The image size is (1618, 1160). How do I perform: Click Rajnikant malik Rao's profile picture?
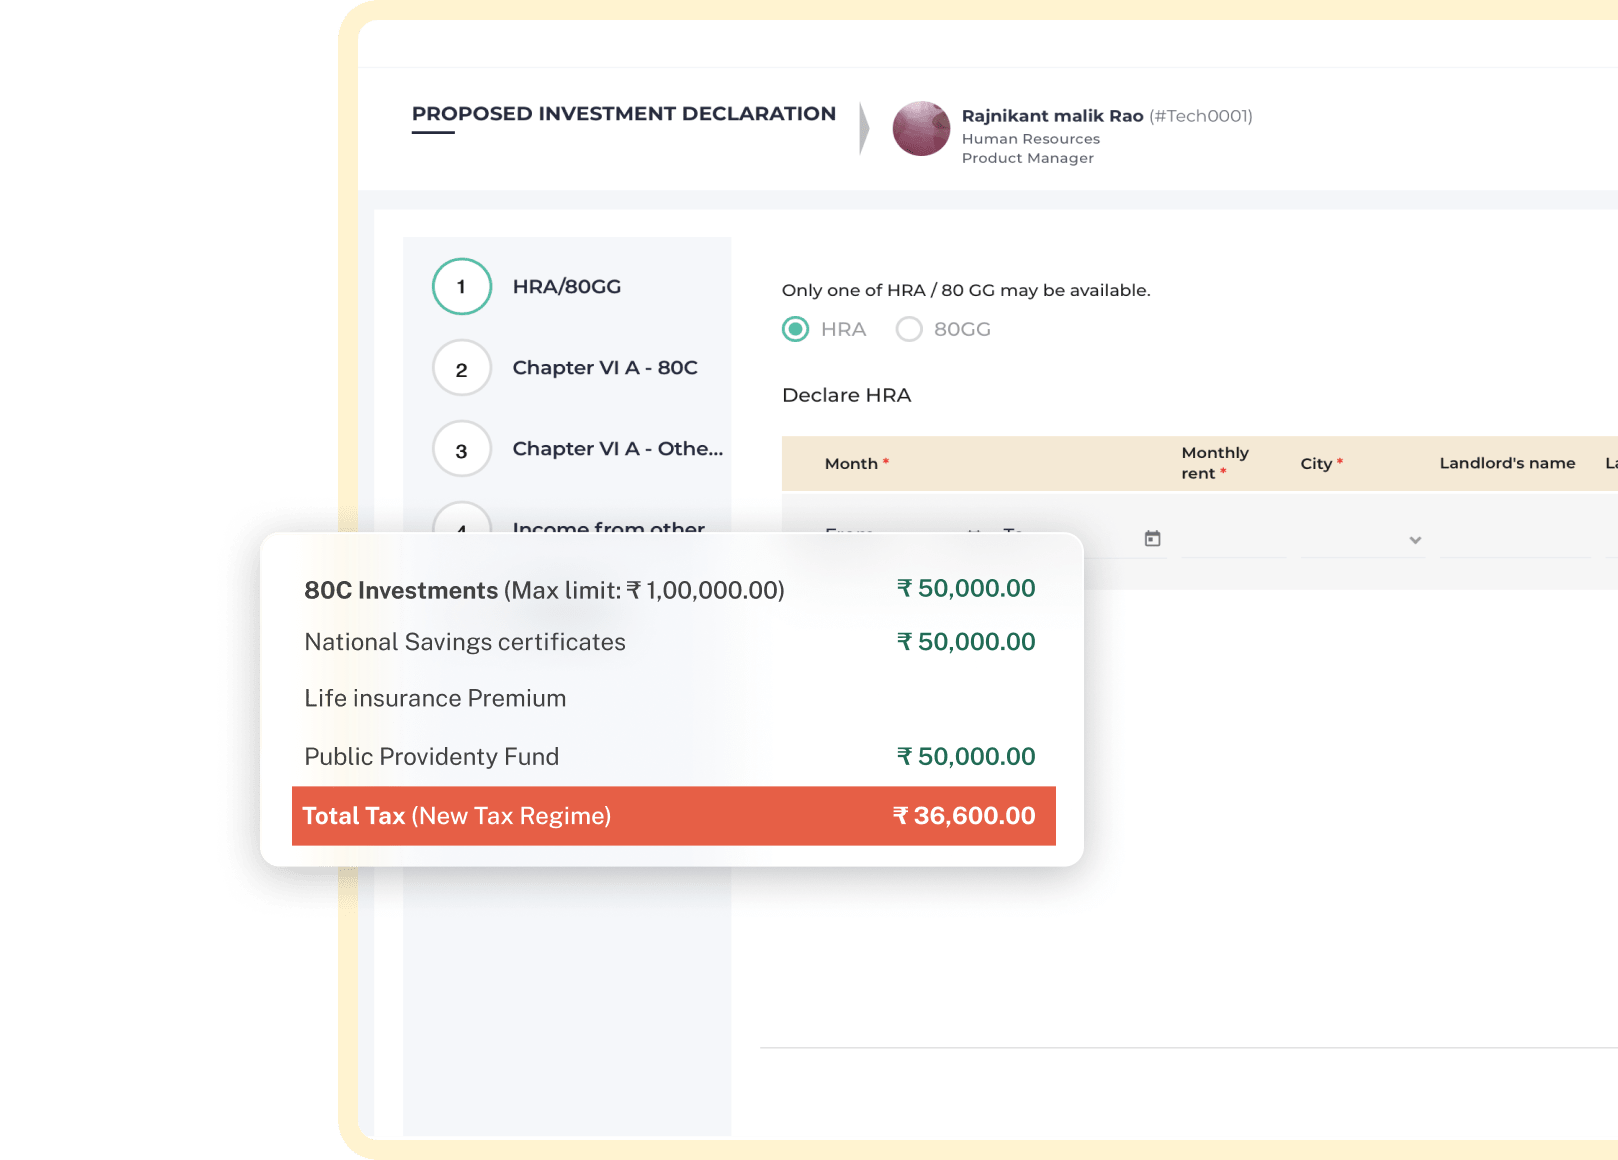921,129
